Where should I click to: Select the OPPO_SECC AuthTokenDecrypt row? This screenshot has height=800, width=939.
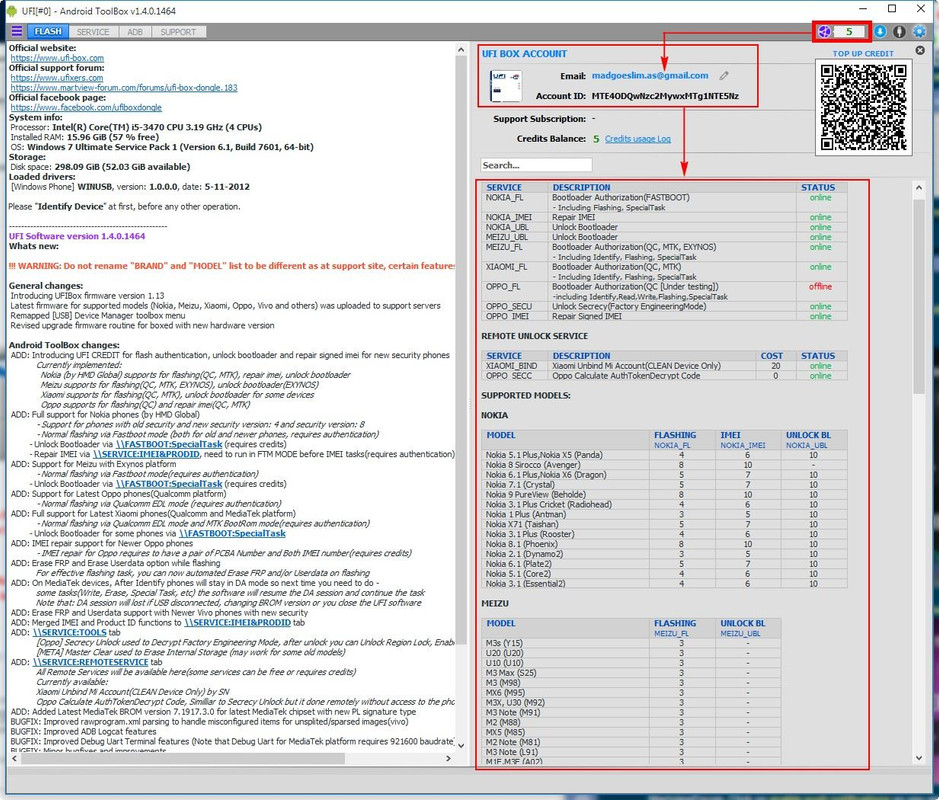[664, 376]
